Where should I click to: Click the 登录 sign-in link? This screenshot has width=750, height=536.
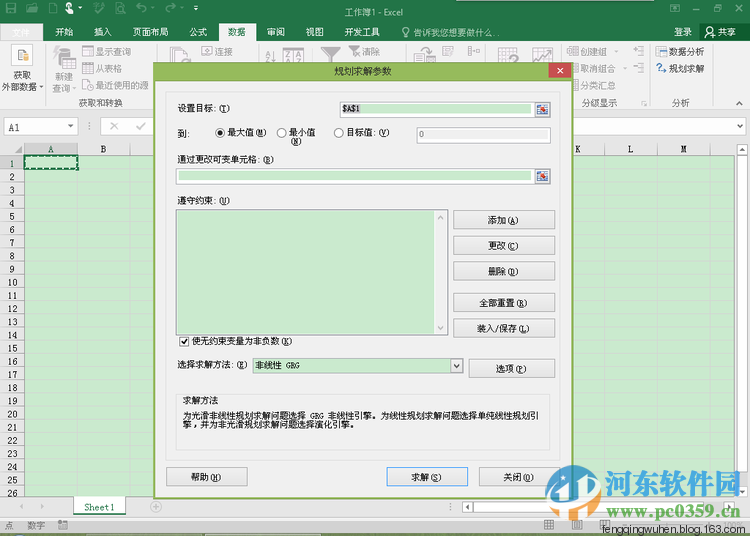(683, 32)
